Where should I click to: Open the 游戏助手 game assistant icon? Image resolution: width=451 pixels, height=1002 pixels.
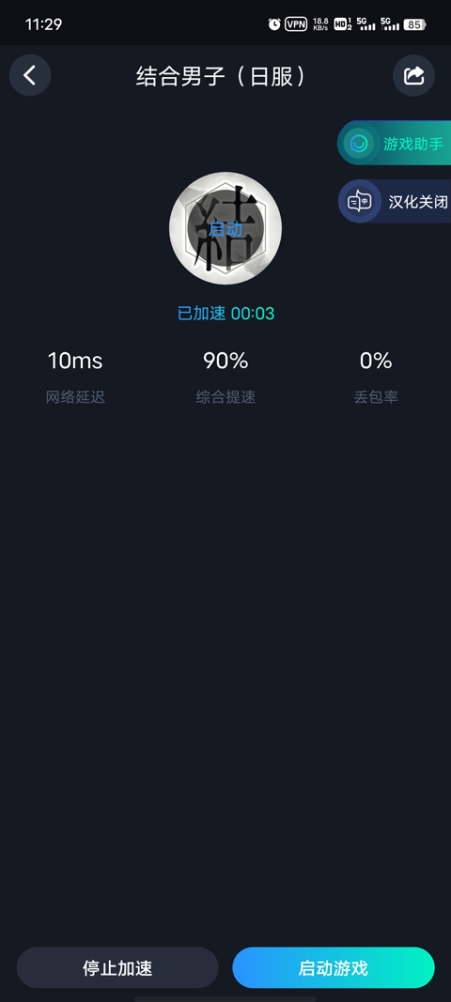tap(360, 143)
